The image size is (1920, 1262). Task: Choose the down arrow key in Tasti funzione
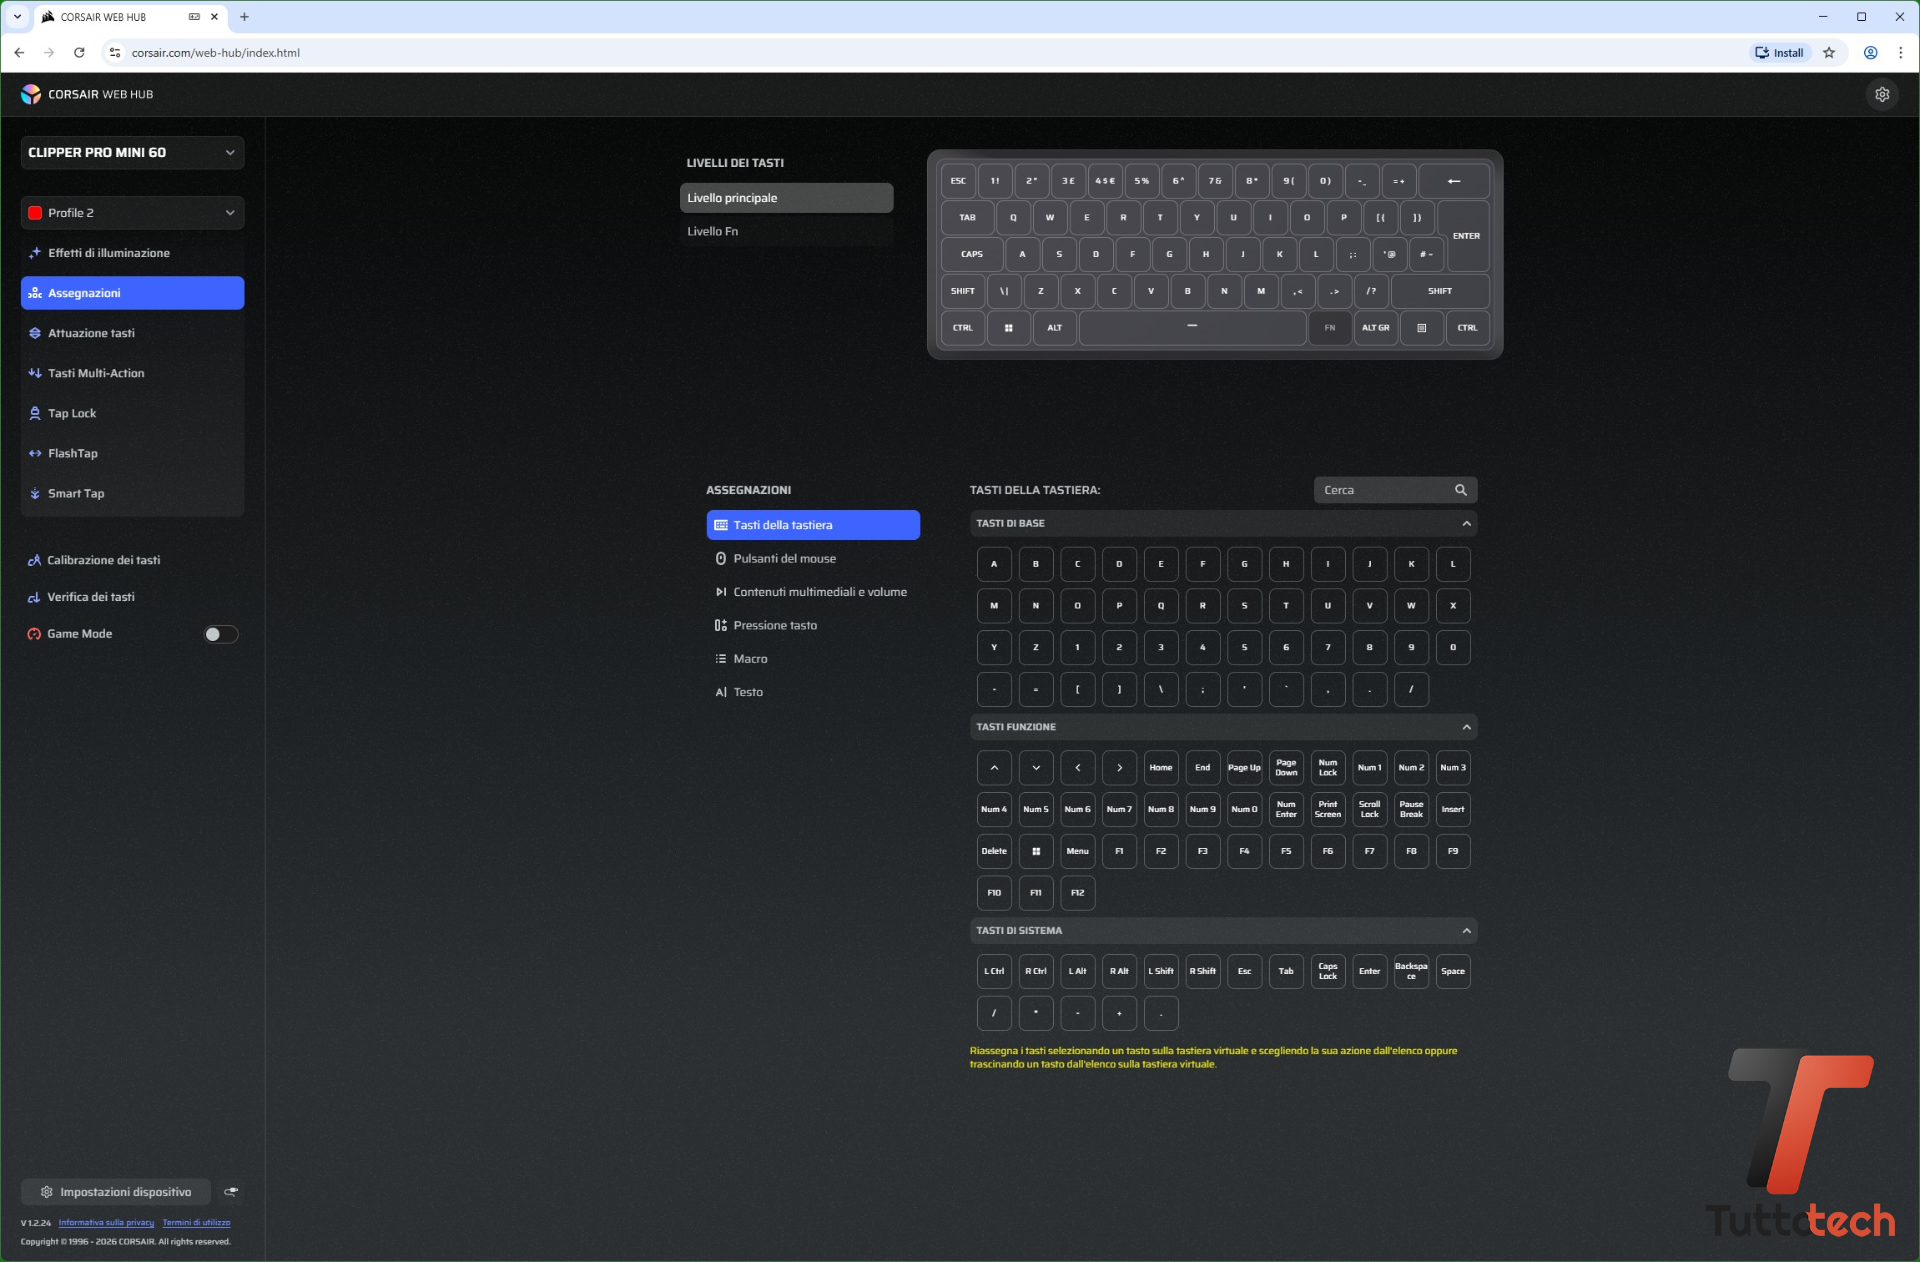tap(1036, 768)
